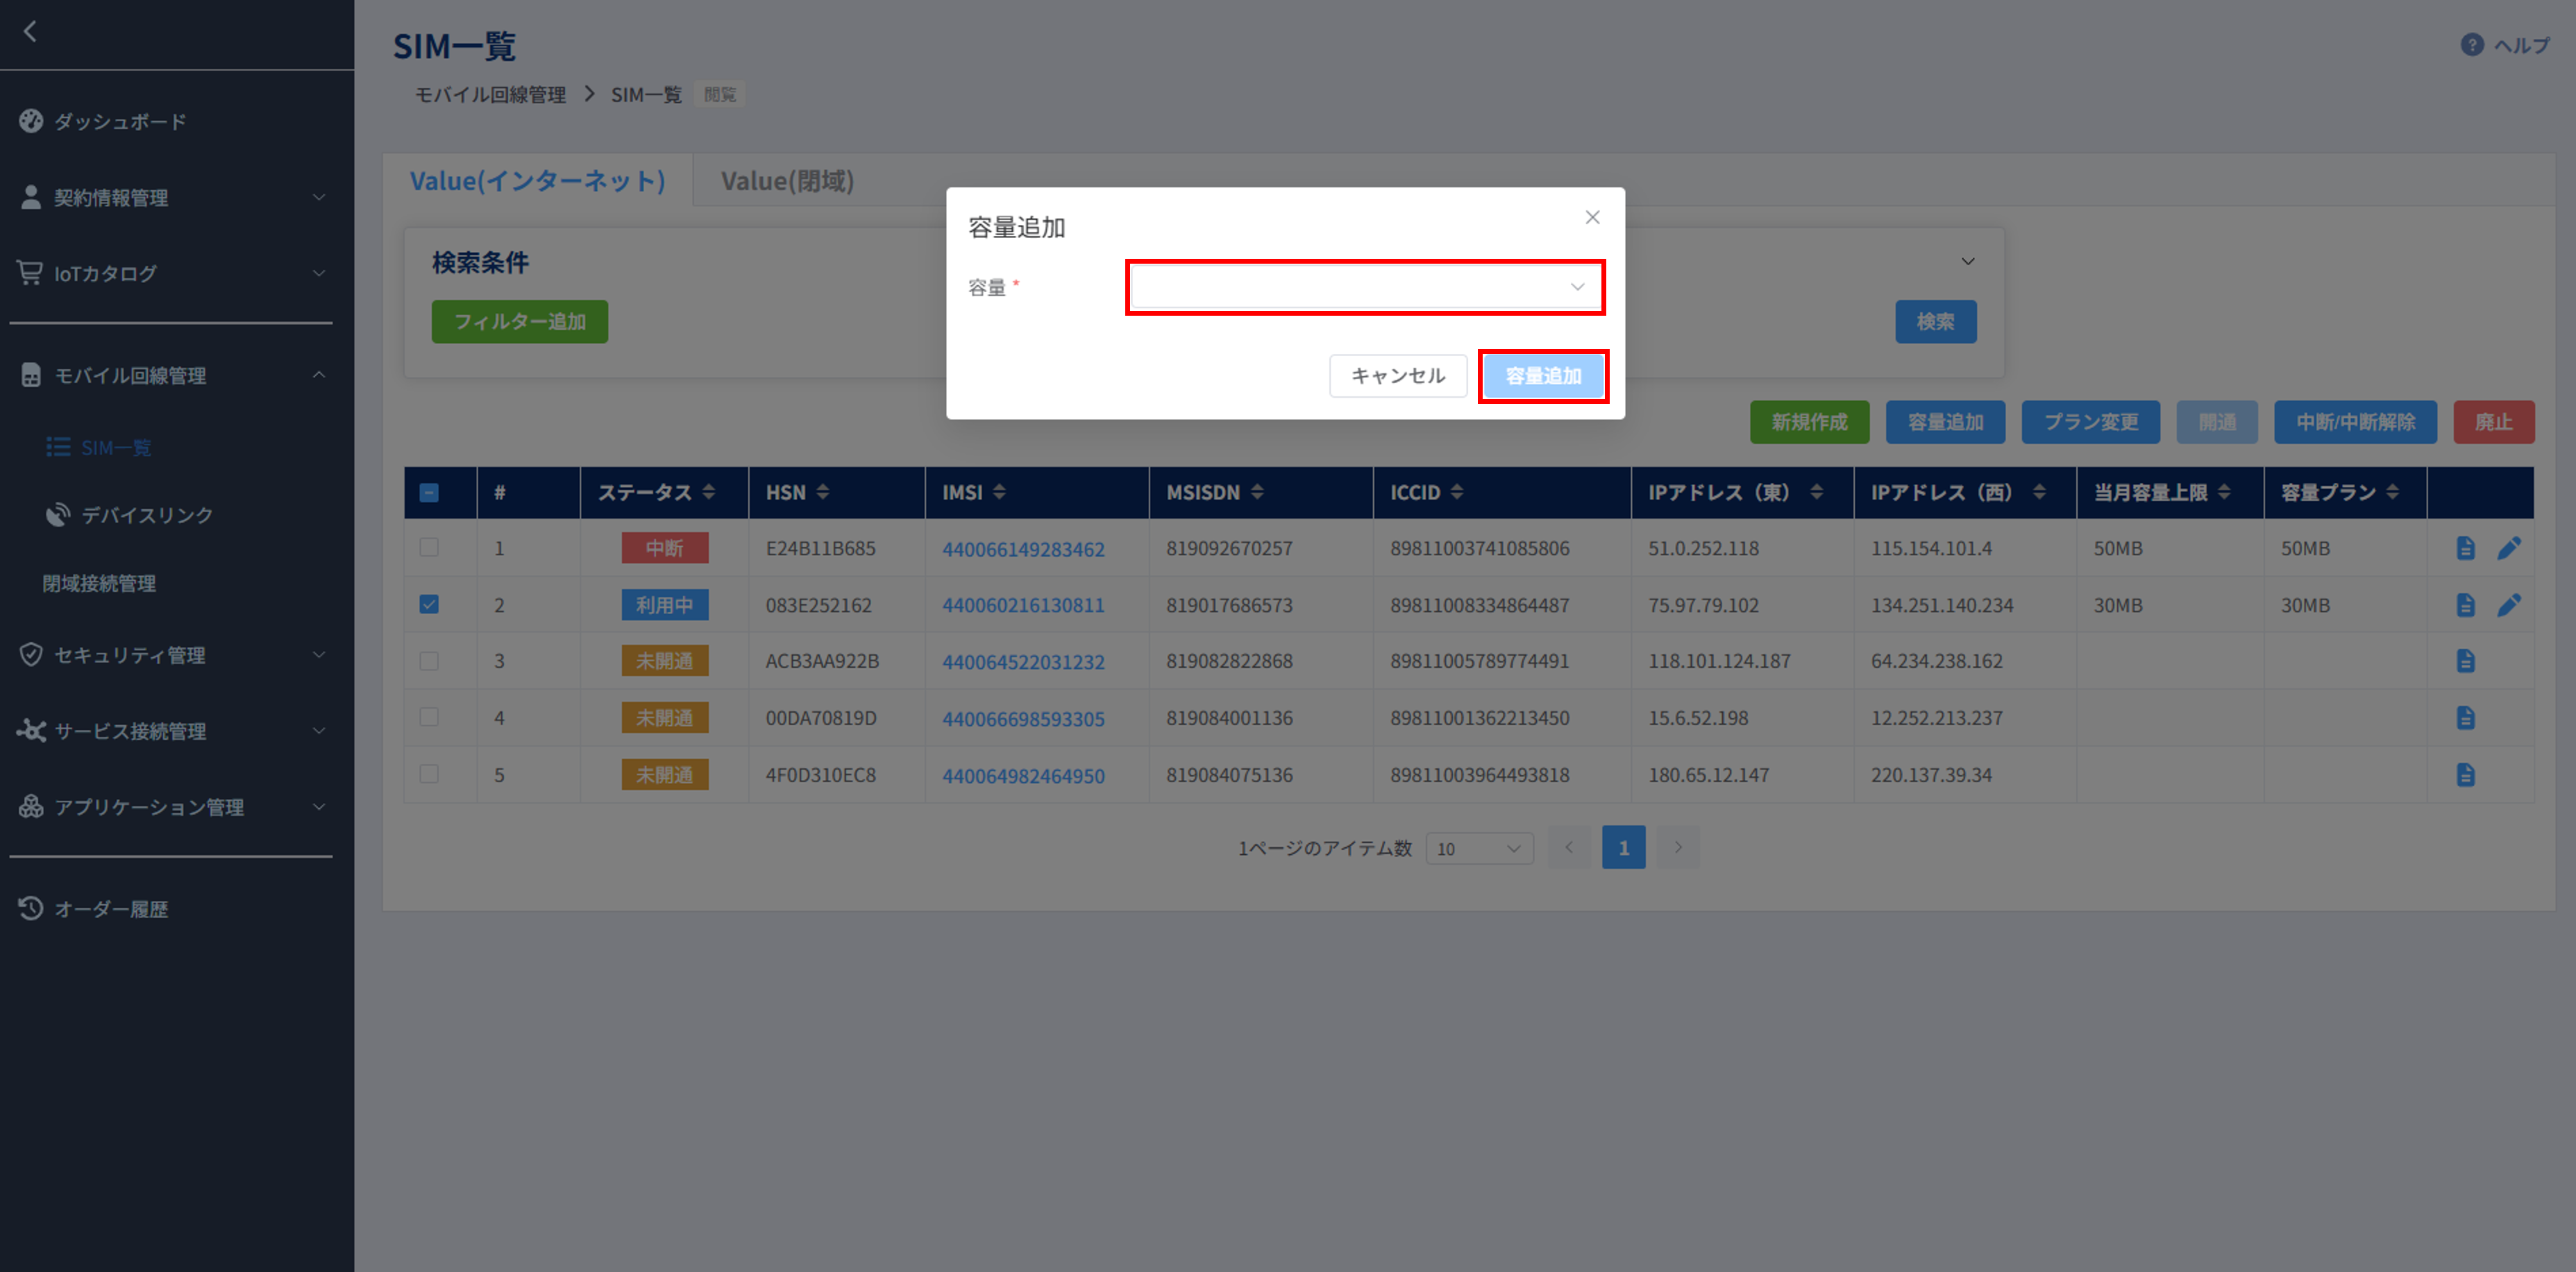Viewport: 2576px width, 1272px height.
Task: Click the help question mark icon
Action: (x=2471, y=45)
